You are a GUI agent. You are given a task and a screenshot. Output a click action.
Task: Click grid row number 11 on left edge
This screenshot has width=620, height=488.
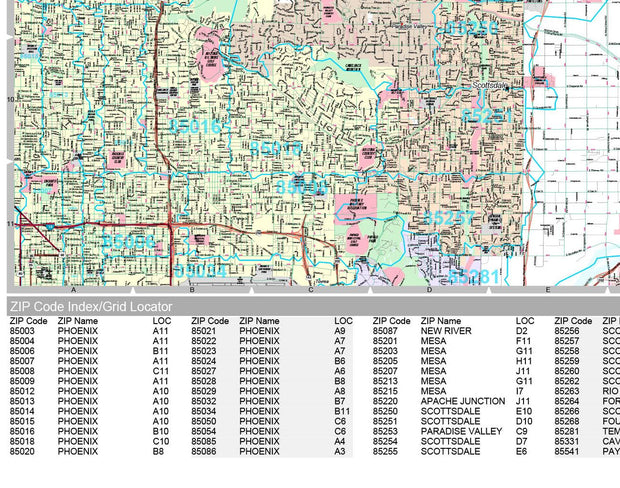coord(11,224)
